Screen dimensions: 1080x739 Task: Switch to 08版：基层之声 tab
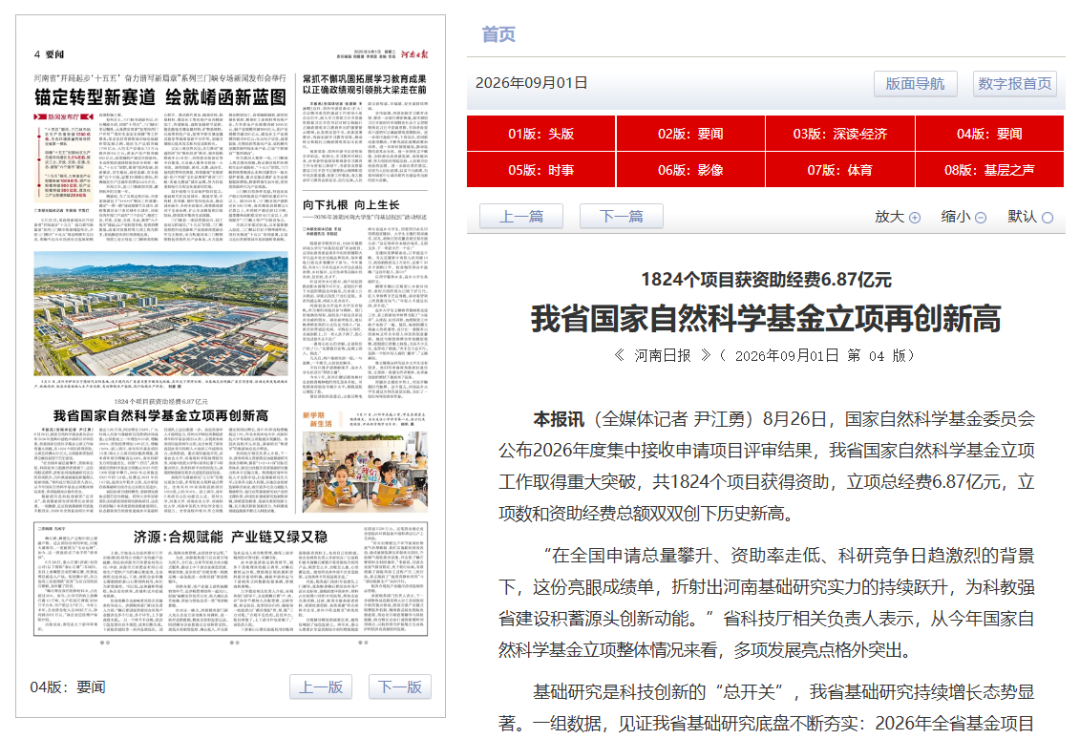click(989, 169)
